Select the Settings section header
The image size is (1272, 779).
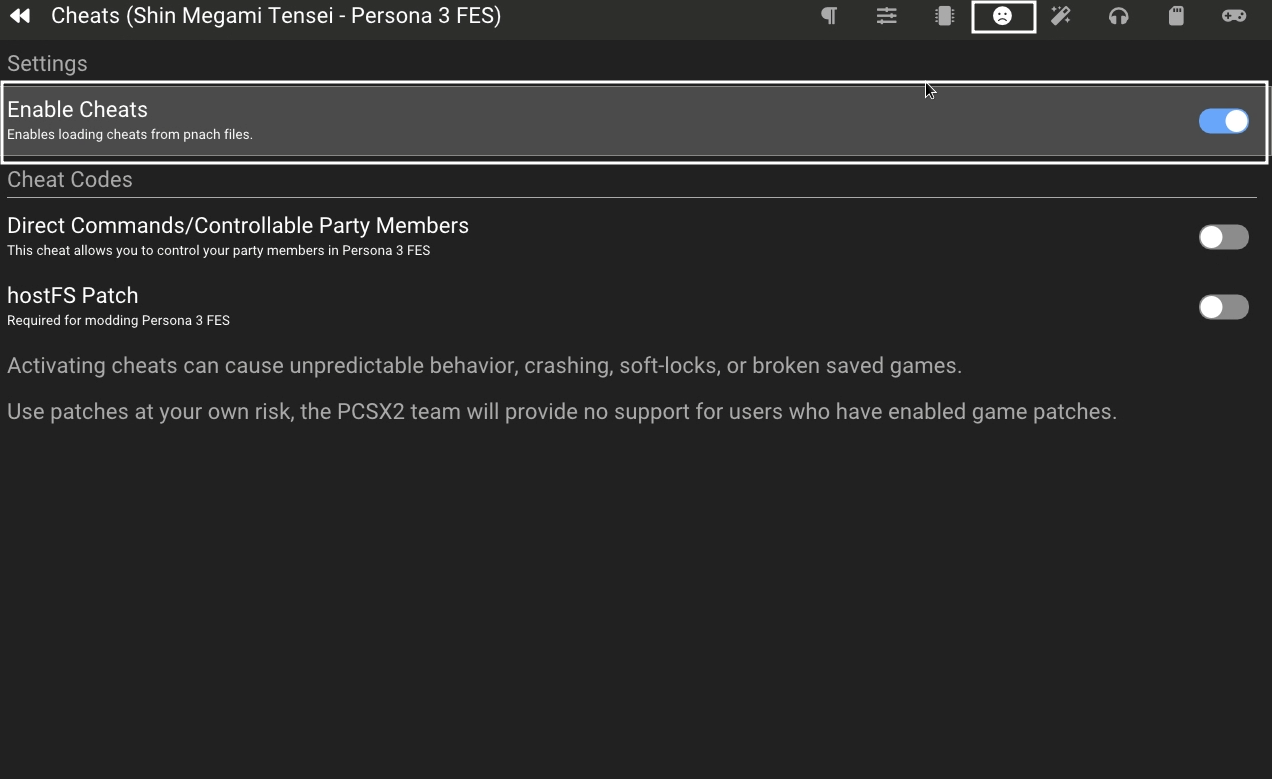pyautogui.click(x=47, y=63)
